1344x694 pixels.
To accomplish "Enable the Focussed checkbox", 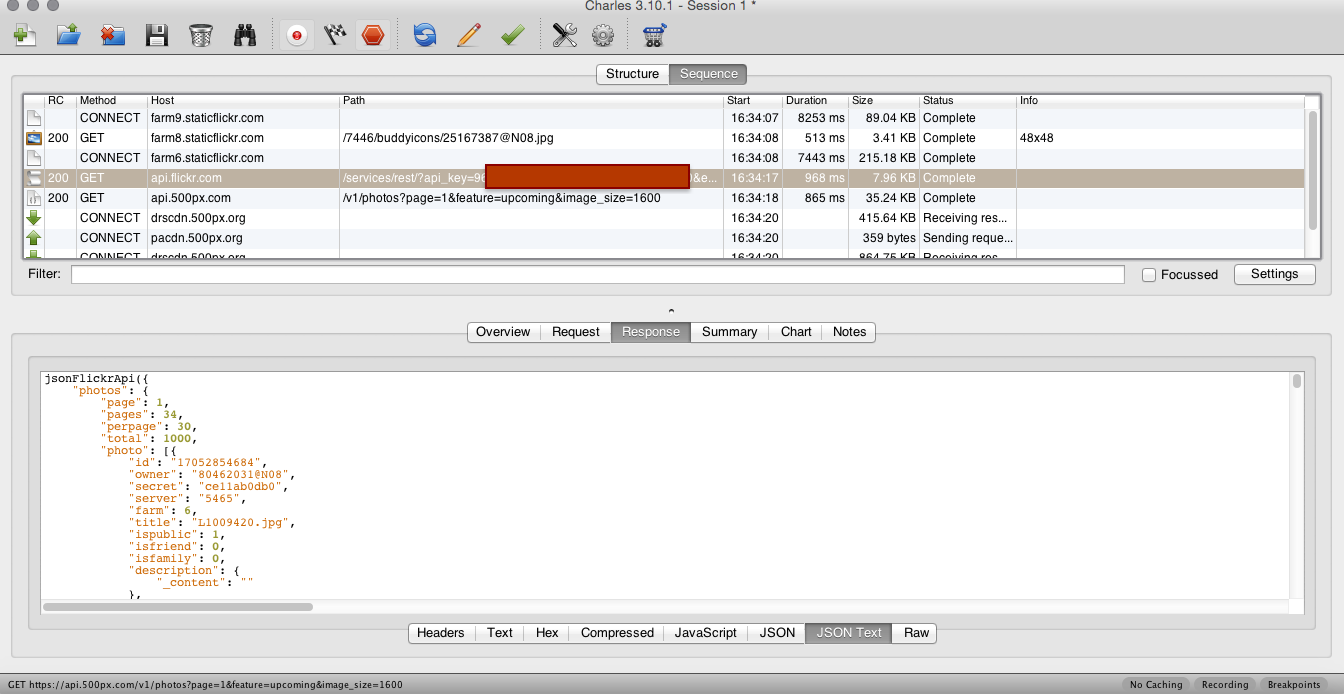I will click(1149, 275).
